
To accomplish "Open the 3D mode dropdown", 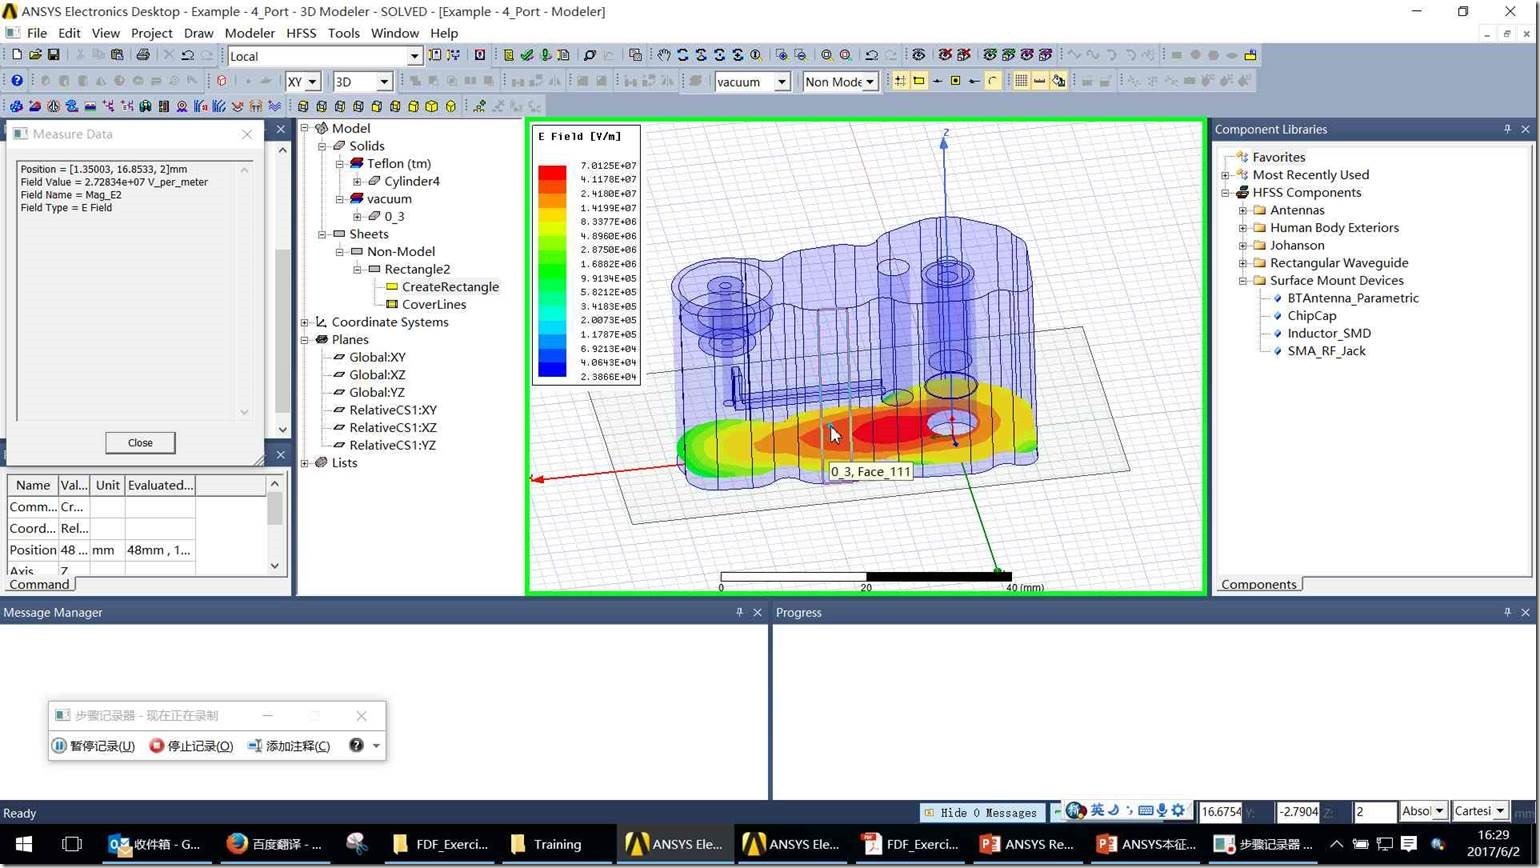I will (x=384, y=82).
